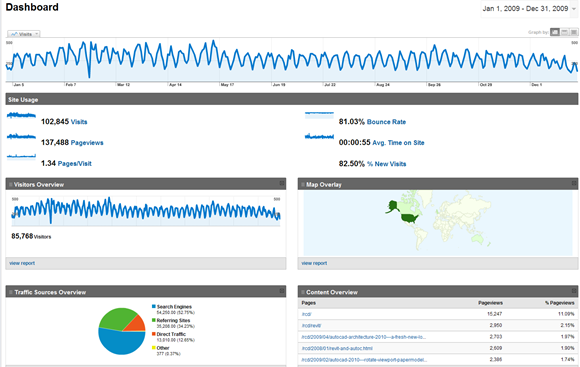Click the Jun 19 axis label
580x367 pixels.
pyautogui.click(x=279, y=85)
